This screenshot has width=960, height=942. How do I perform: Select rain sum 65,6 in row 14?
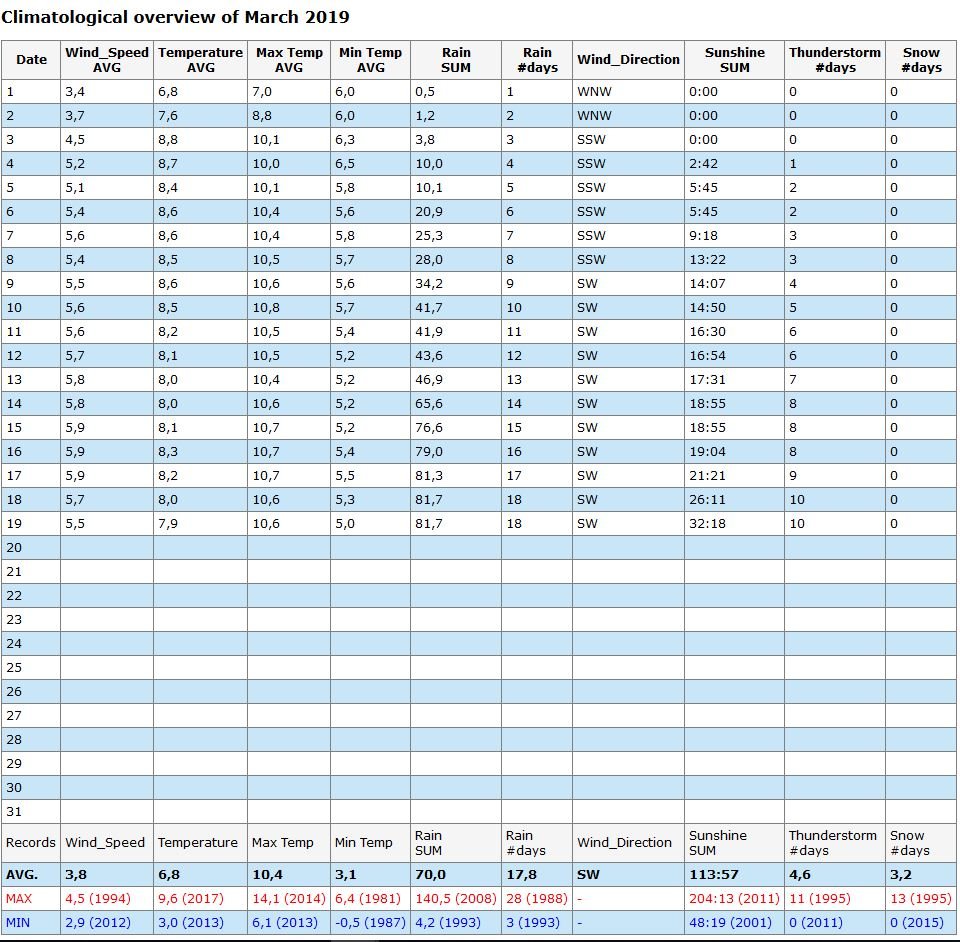click(429, 404)
